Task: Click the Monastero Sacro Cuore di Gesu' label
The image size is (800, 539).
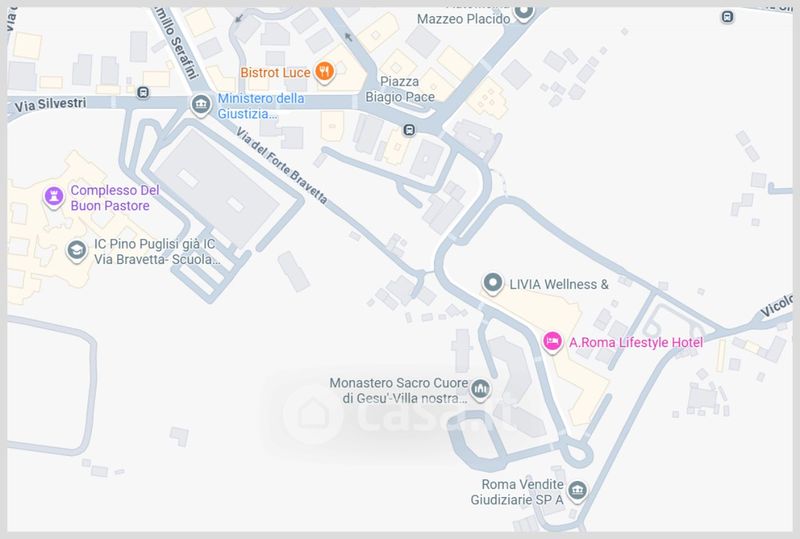Action: (x=398, y=390)
